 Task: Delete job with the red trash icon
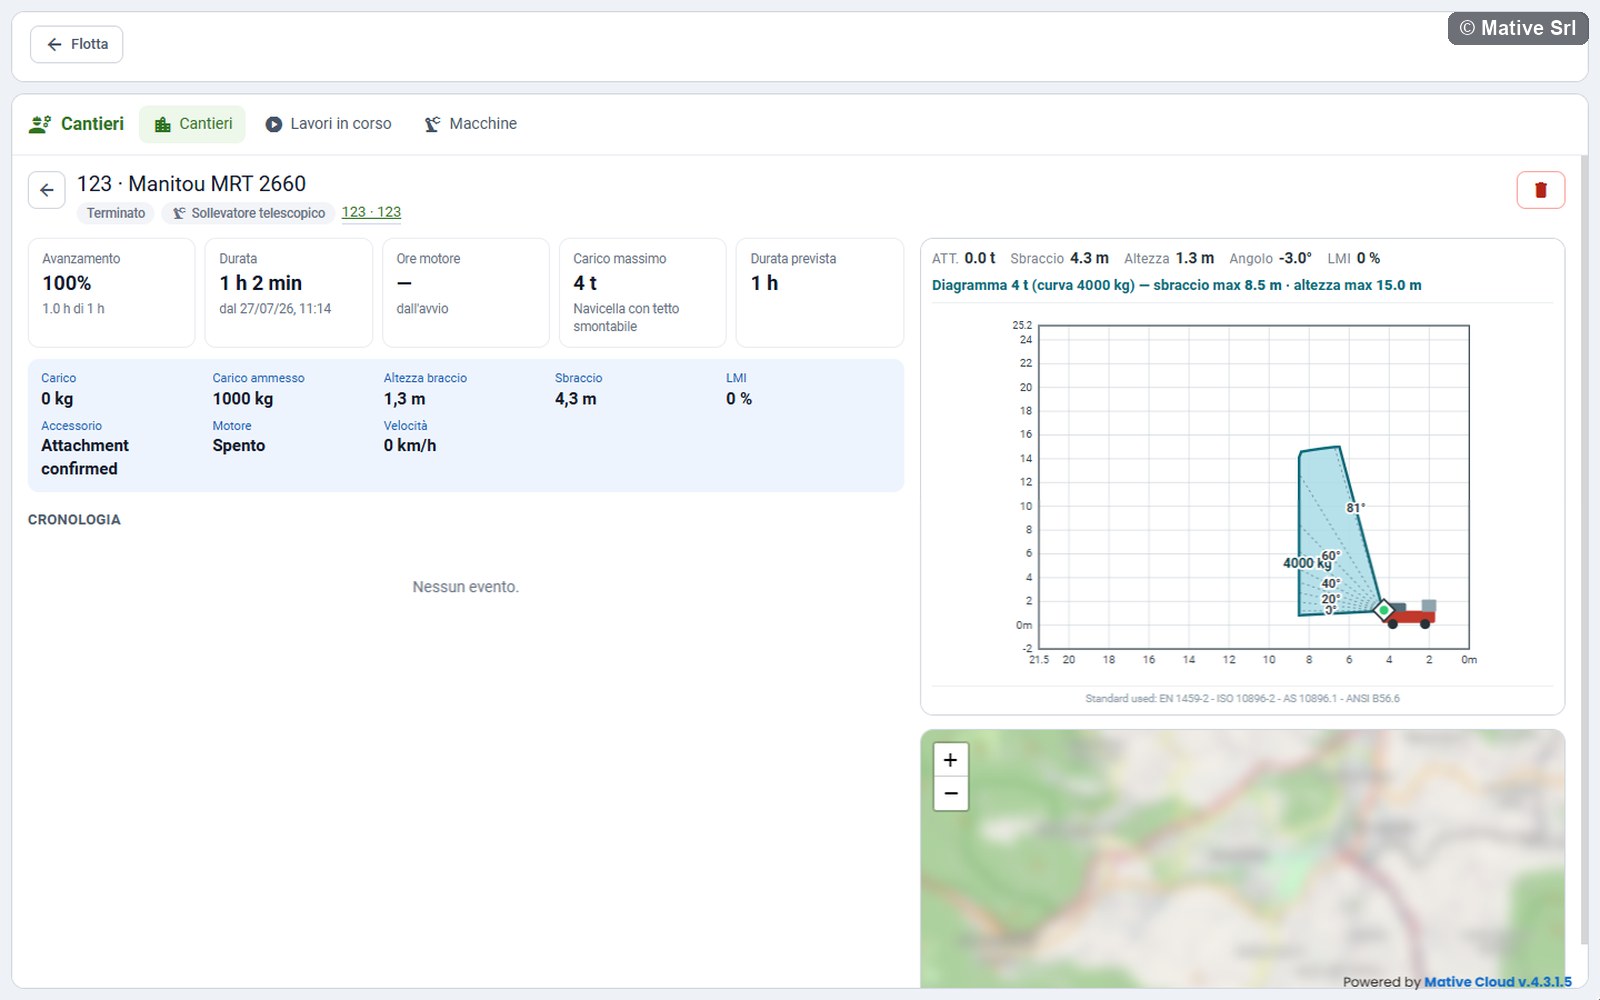point(1540,190)
